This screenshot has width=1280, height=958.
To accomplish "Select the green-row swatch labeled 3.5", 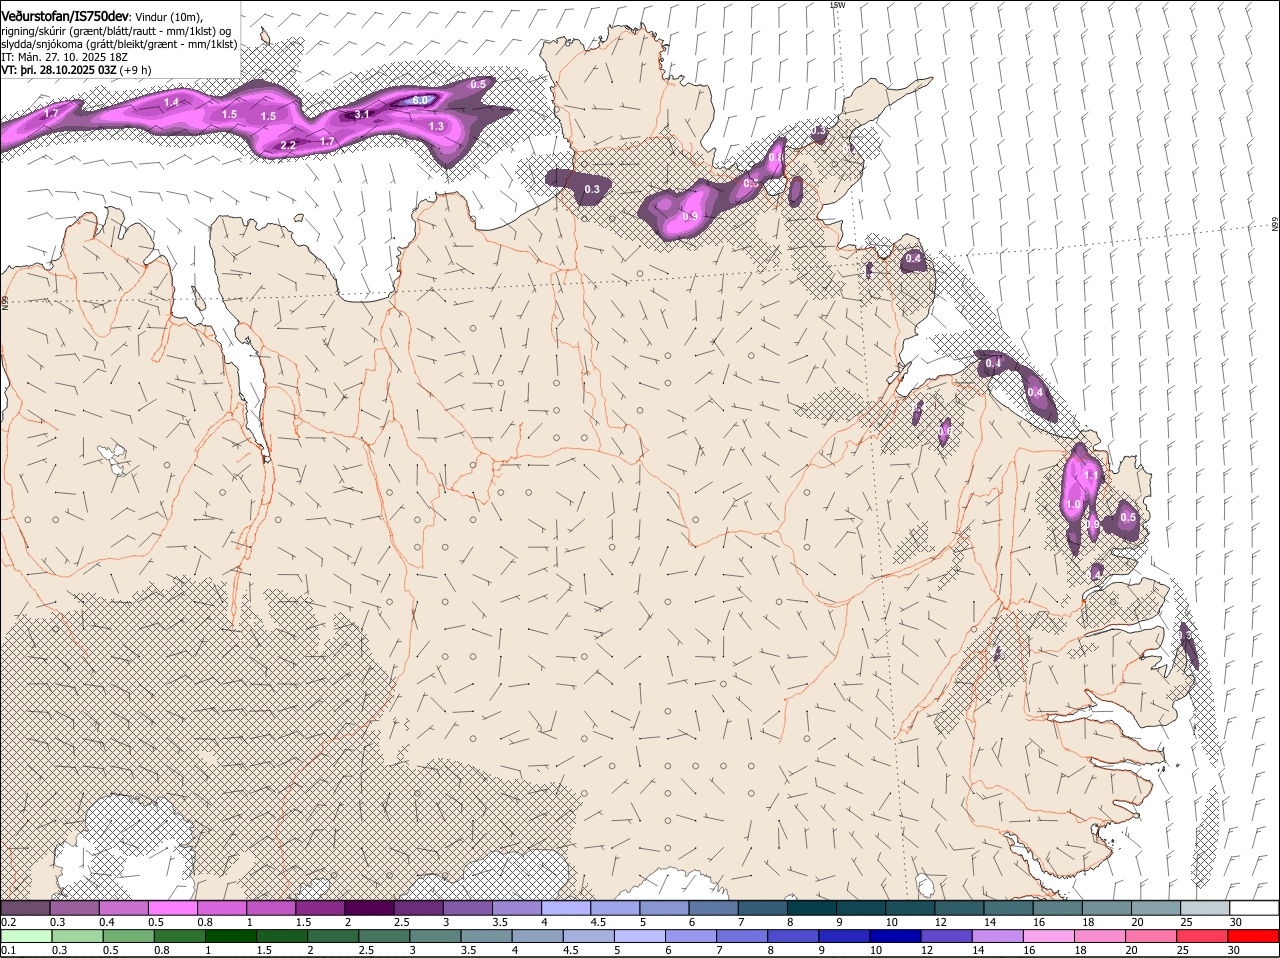I will click(x=486, y=937).
